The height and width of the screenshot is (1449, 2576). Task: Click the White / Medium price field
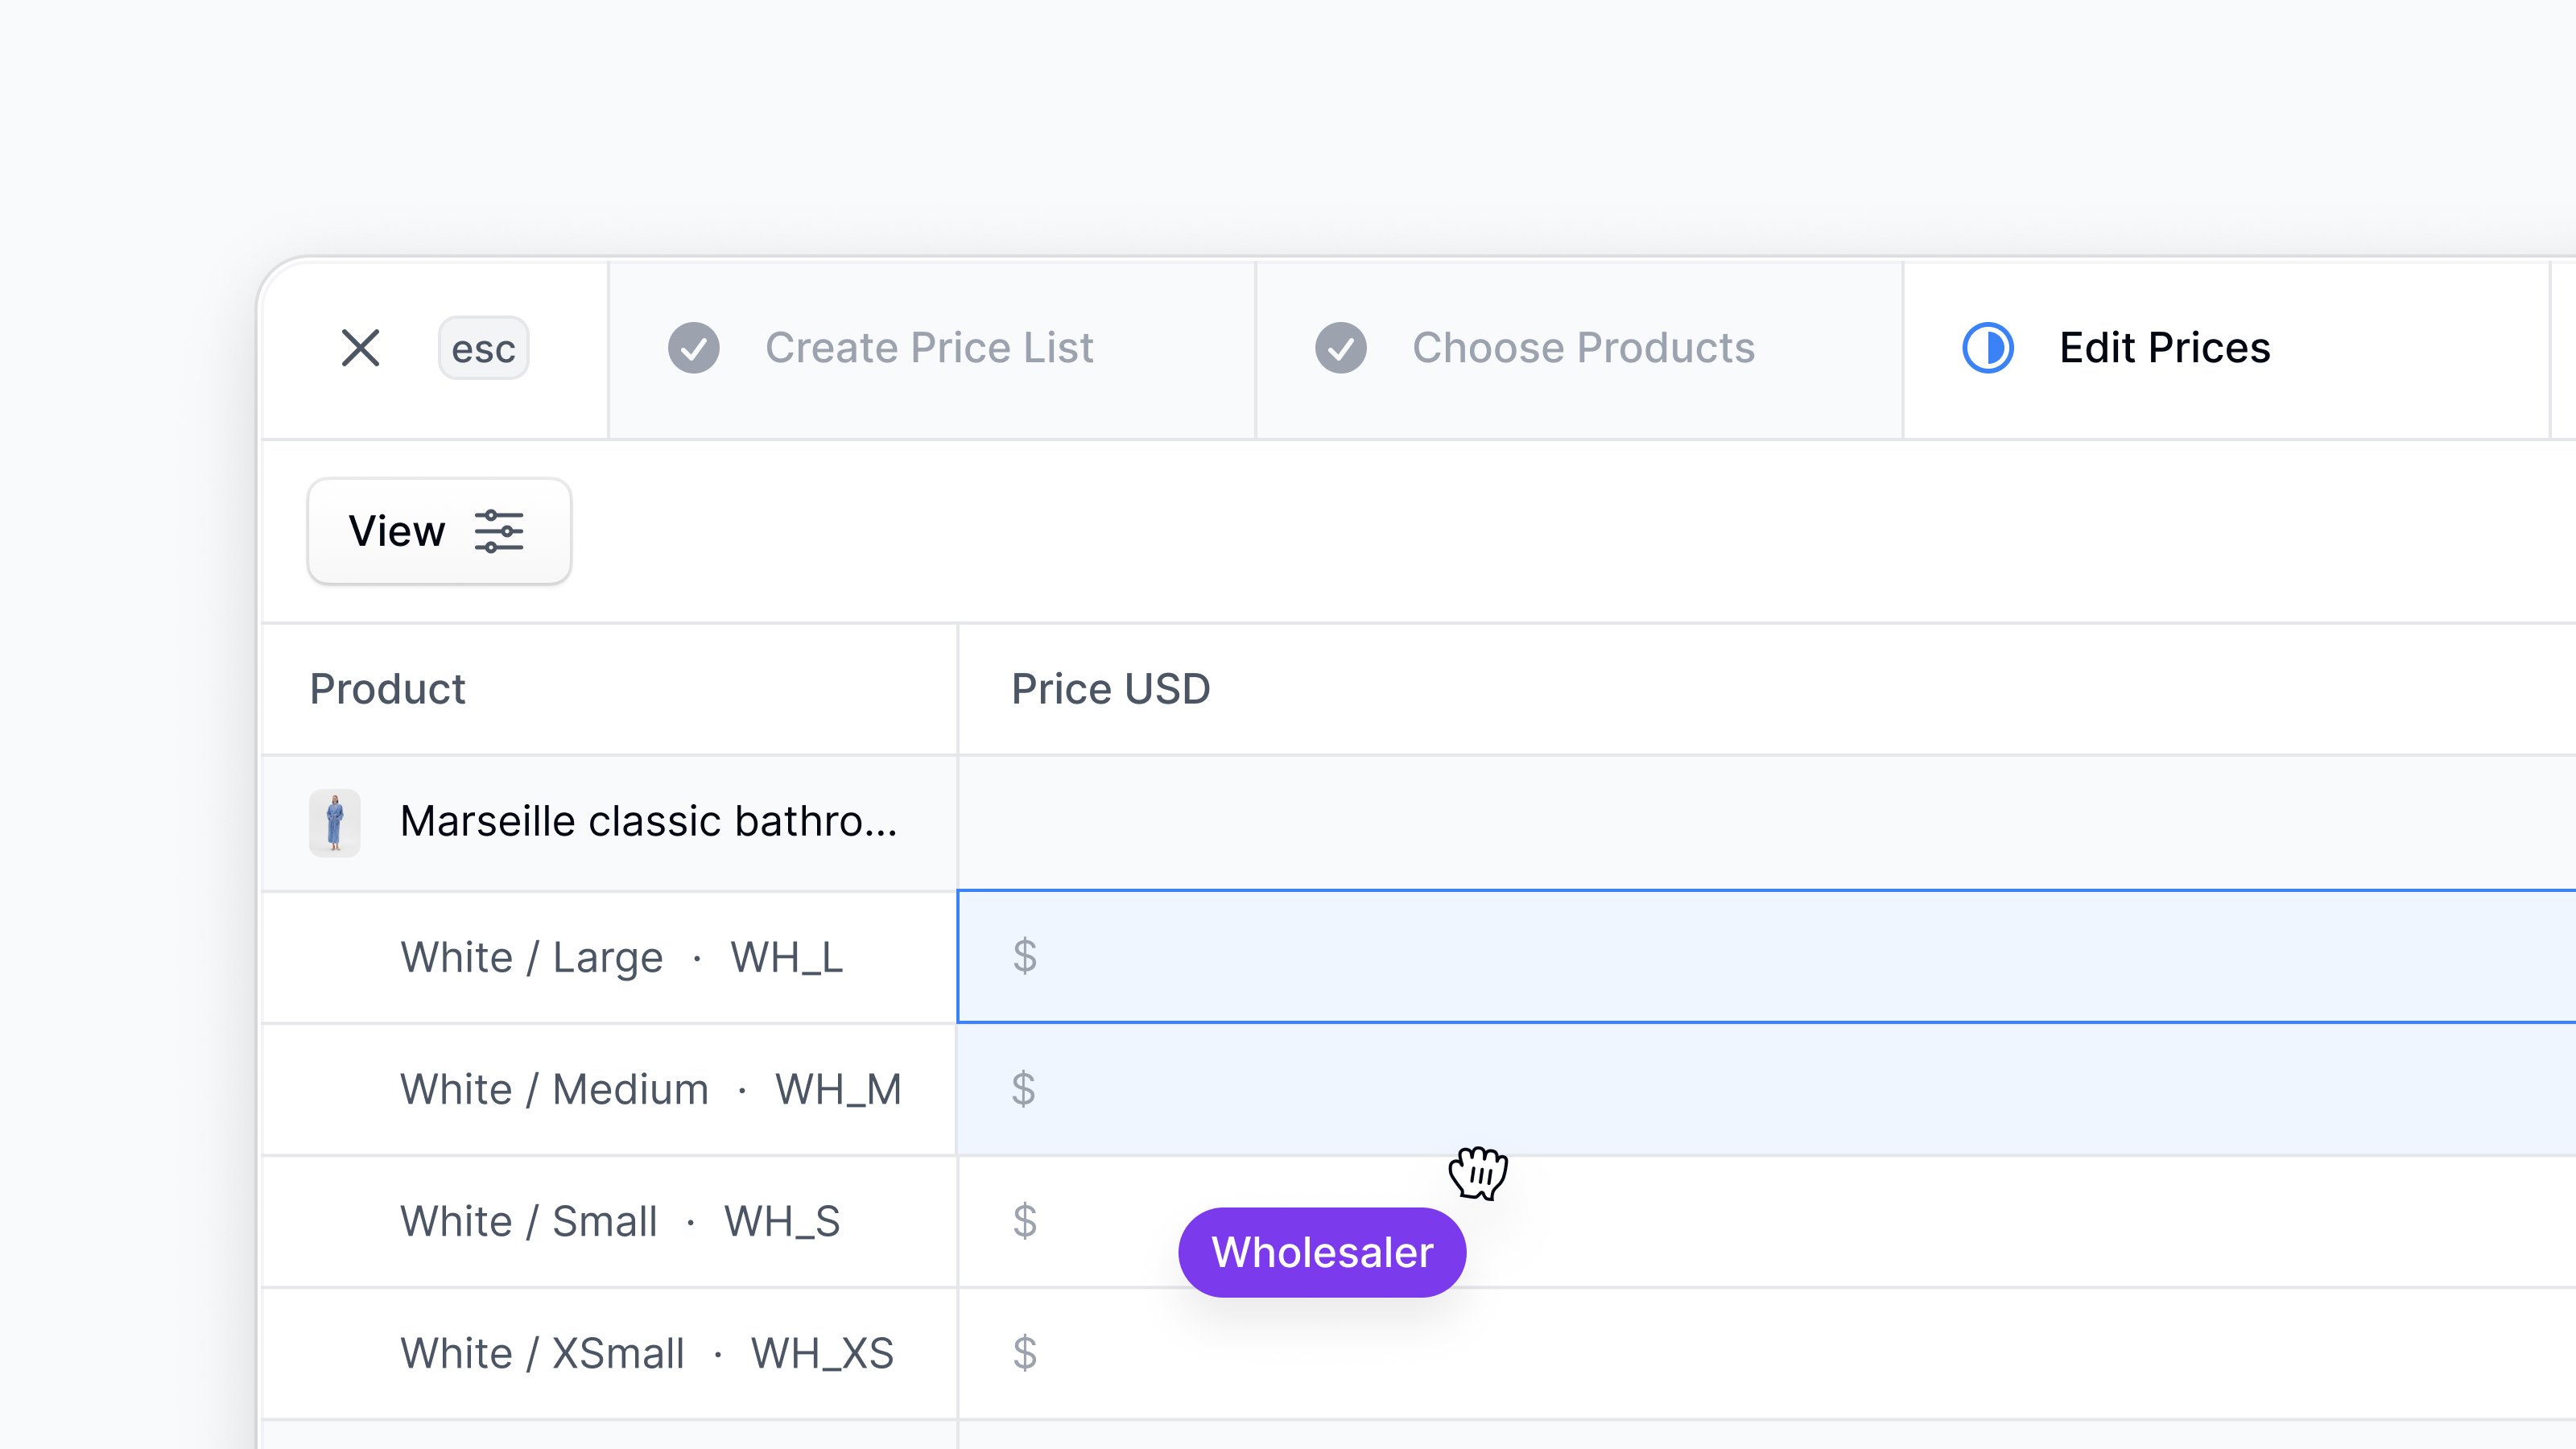[x=1766, y=1089]
